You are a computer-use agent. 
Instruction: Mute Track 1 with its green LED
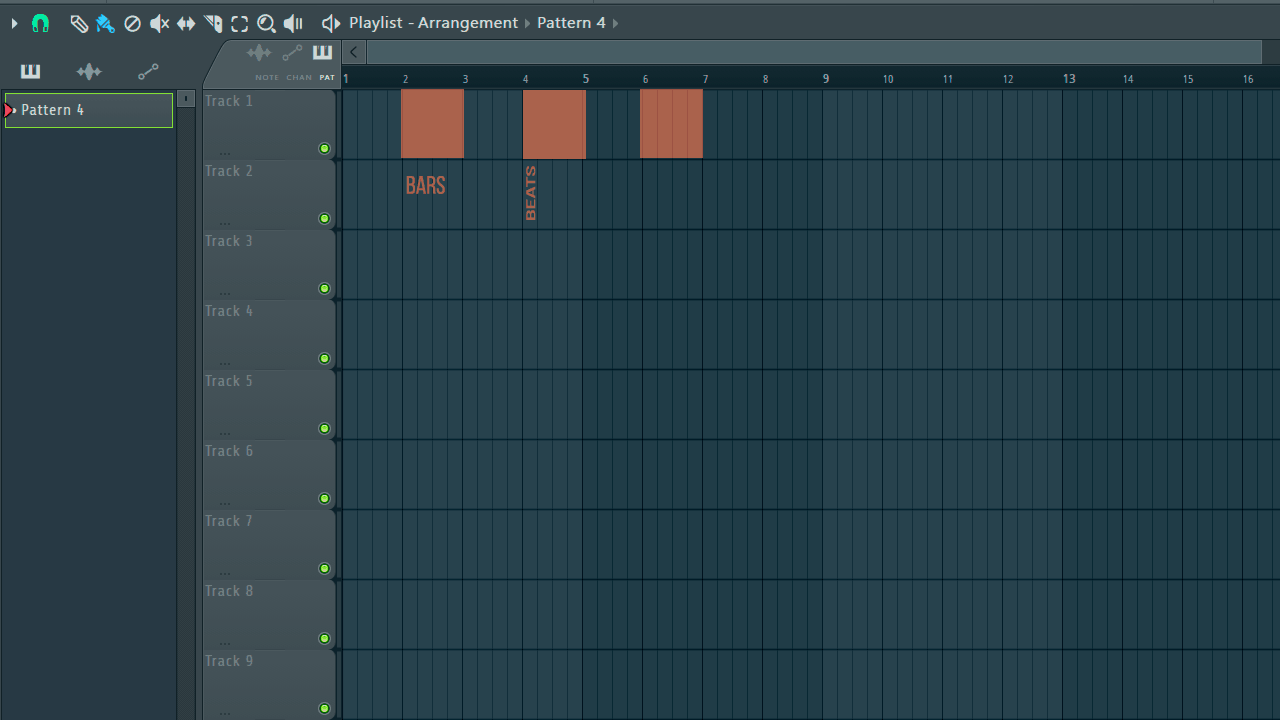pyautogui.click(x=324, y=148)
